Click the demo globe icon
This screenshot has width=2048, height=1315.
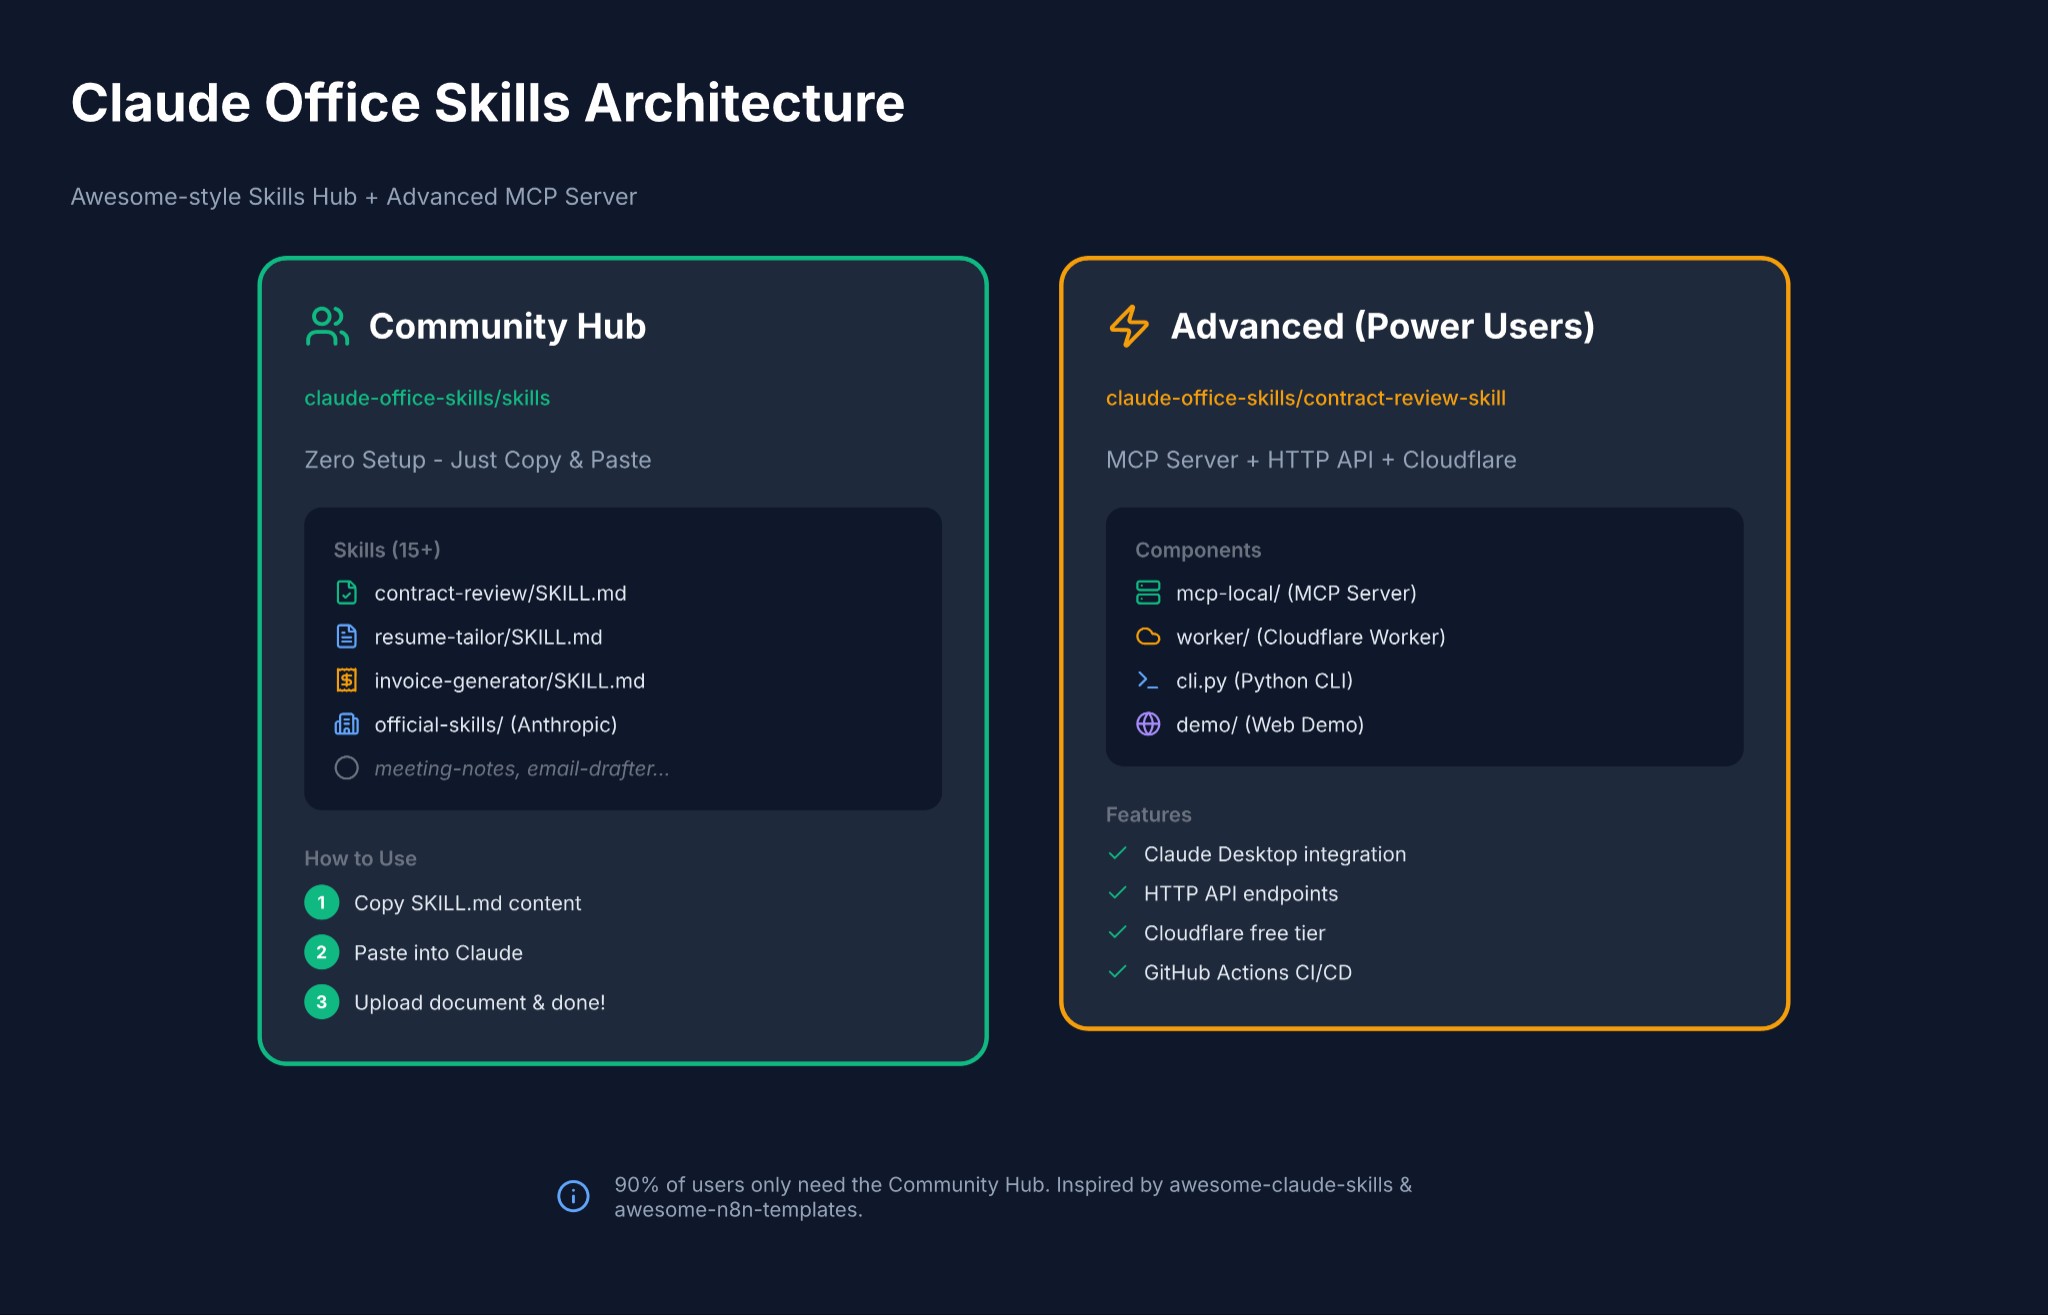point(1148,724)
